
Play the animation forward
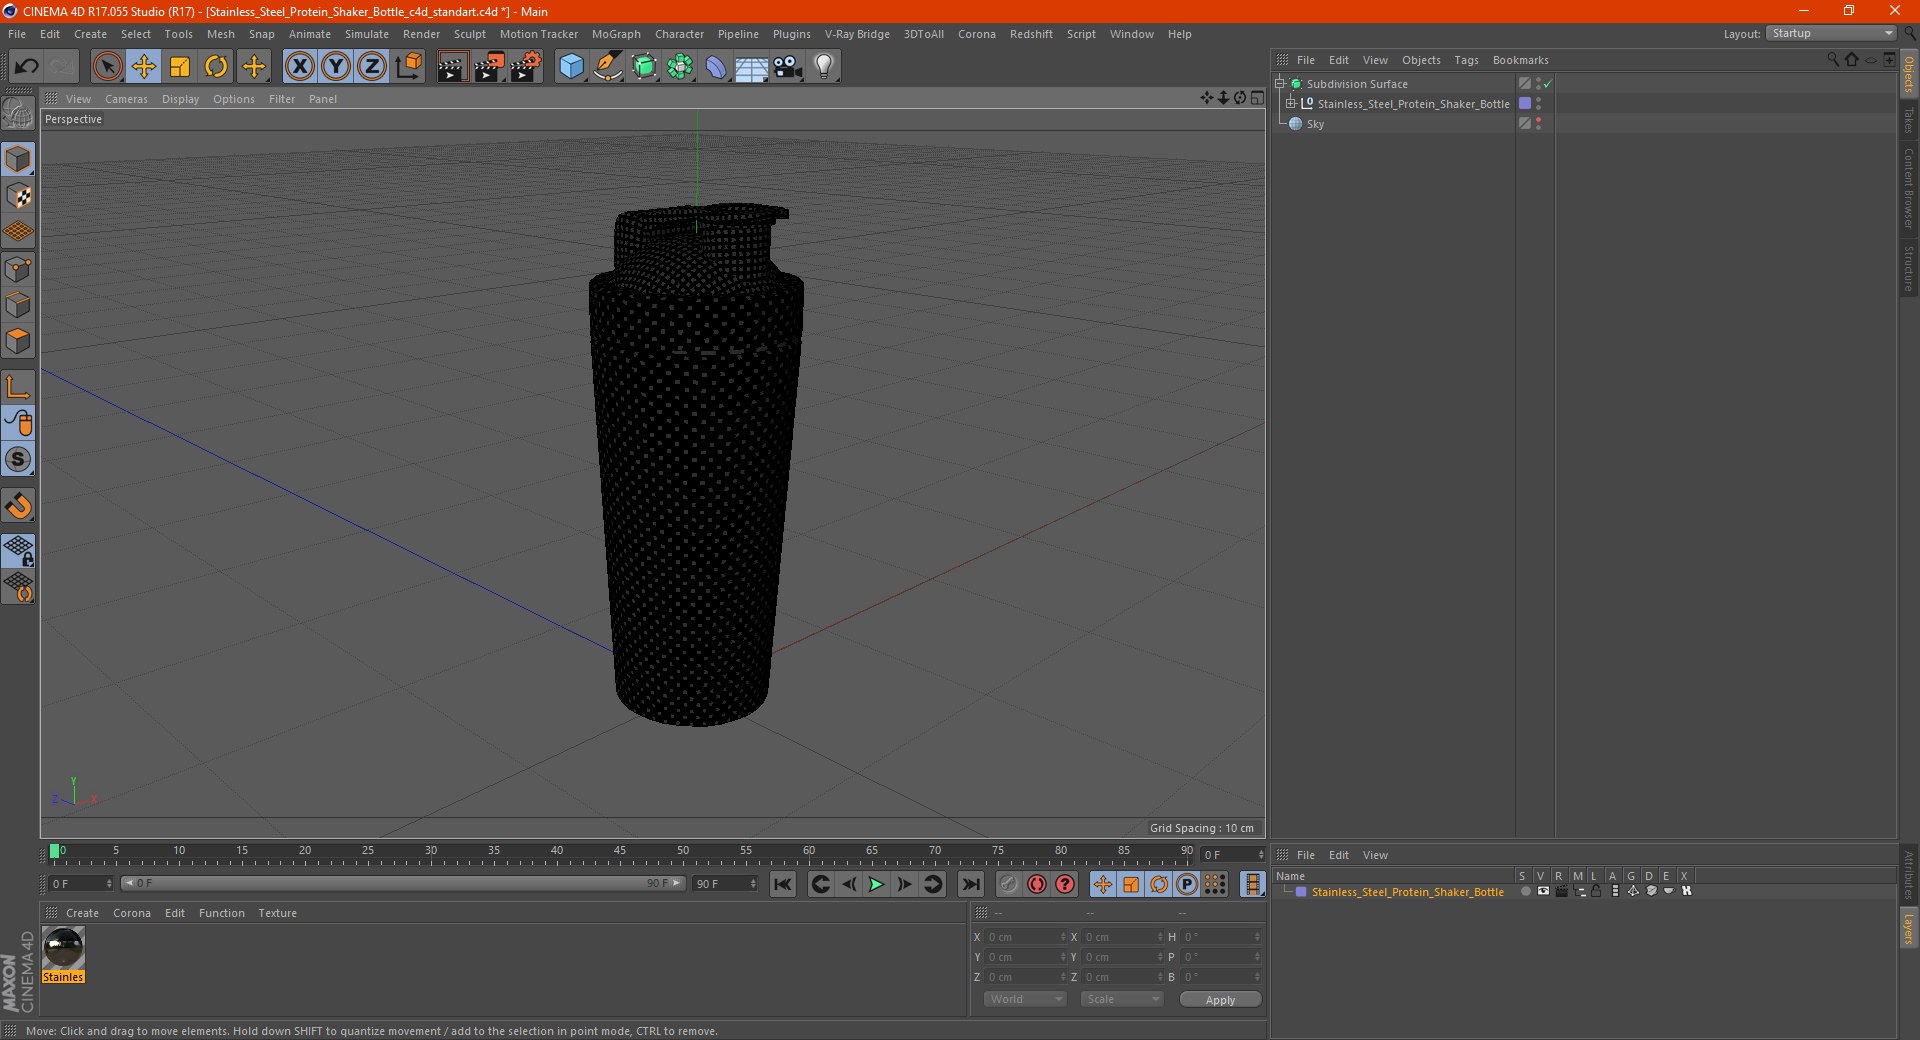tap(876, 884)
